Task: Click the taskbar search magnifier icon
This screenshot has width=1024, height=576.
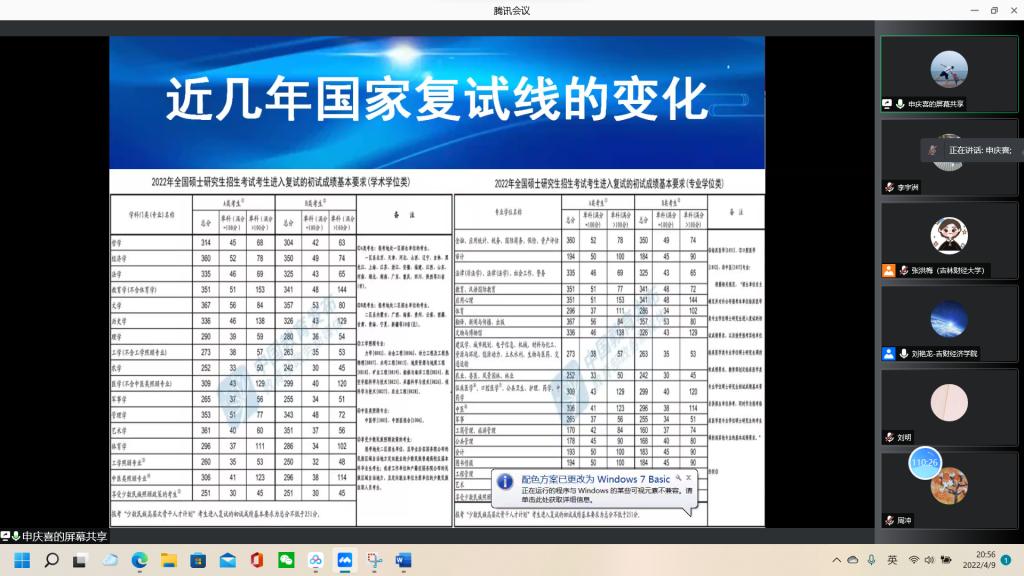Action: pyautogui.click(x=52, y=560)
